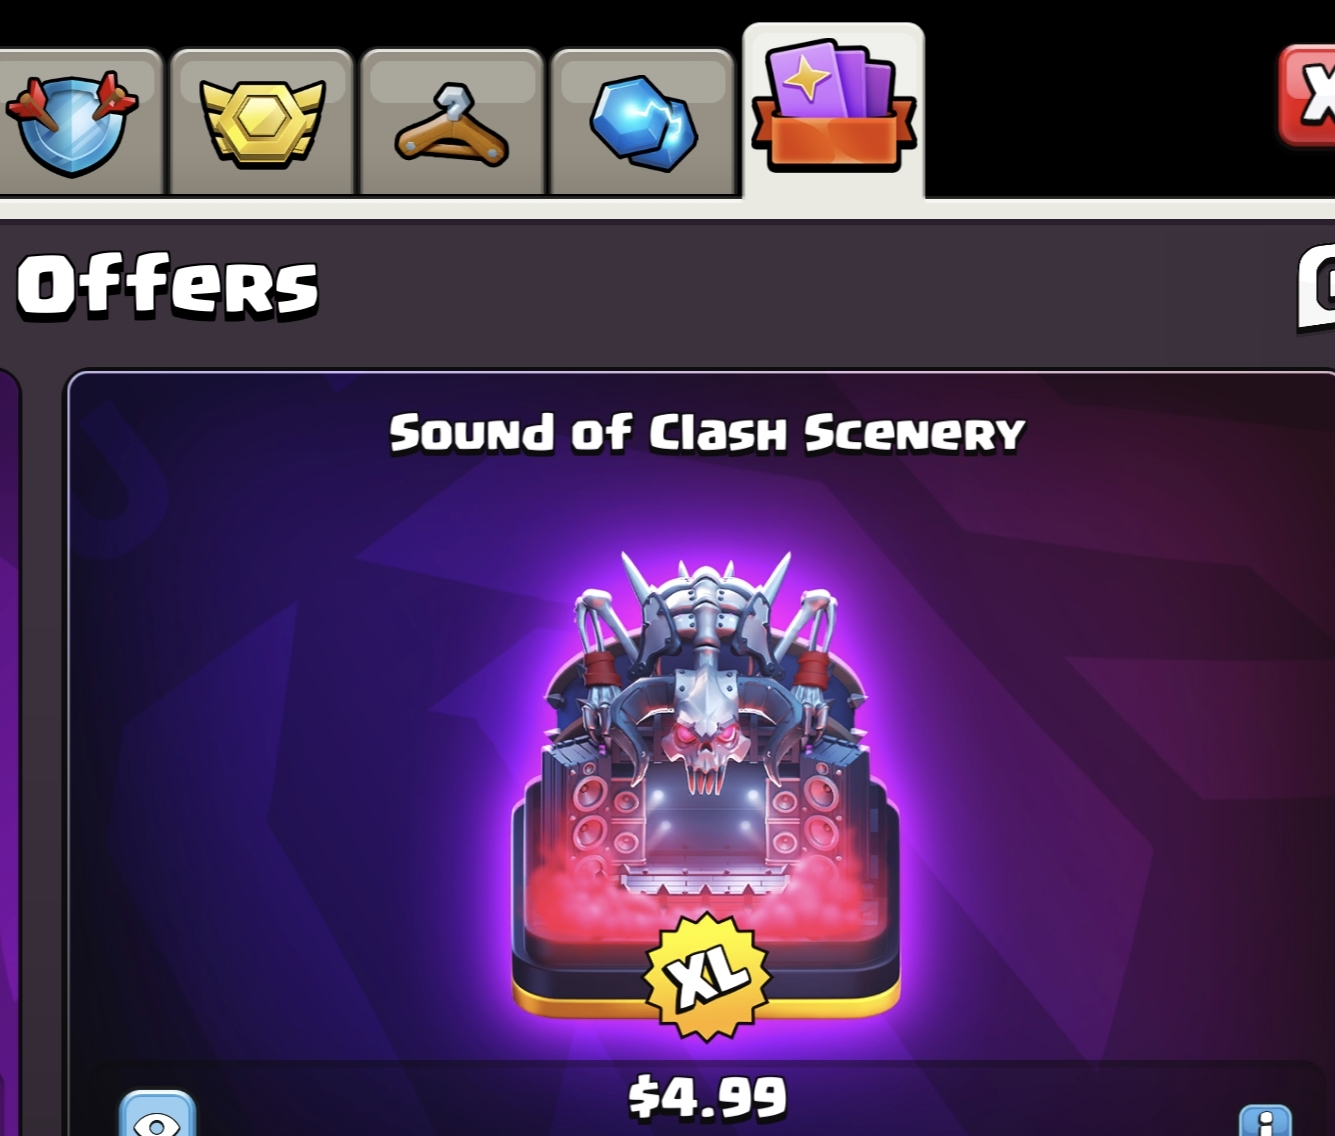The width and height of the screenshot is (1335, 1136).
Task: Select the previous offer card at left edge
Action: (x=9, y=750)
